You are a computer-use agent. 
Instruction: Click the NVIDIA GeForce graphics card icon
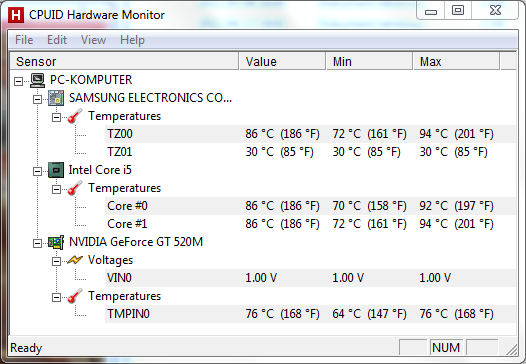point(56,242)
